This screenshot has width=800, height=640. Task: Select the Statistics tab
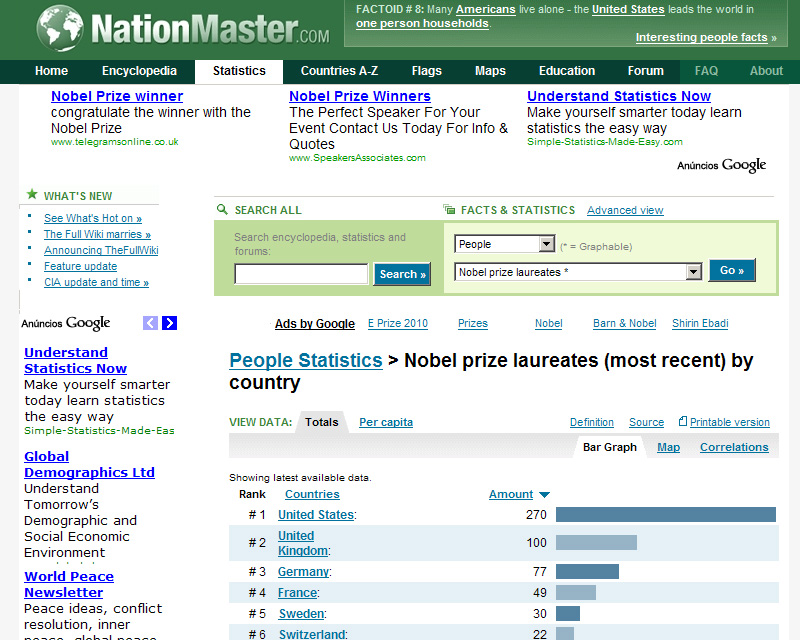239,71
